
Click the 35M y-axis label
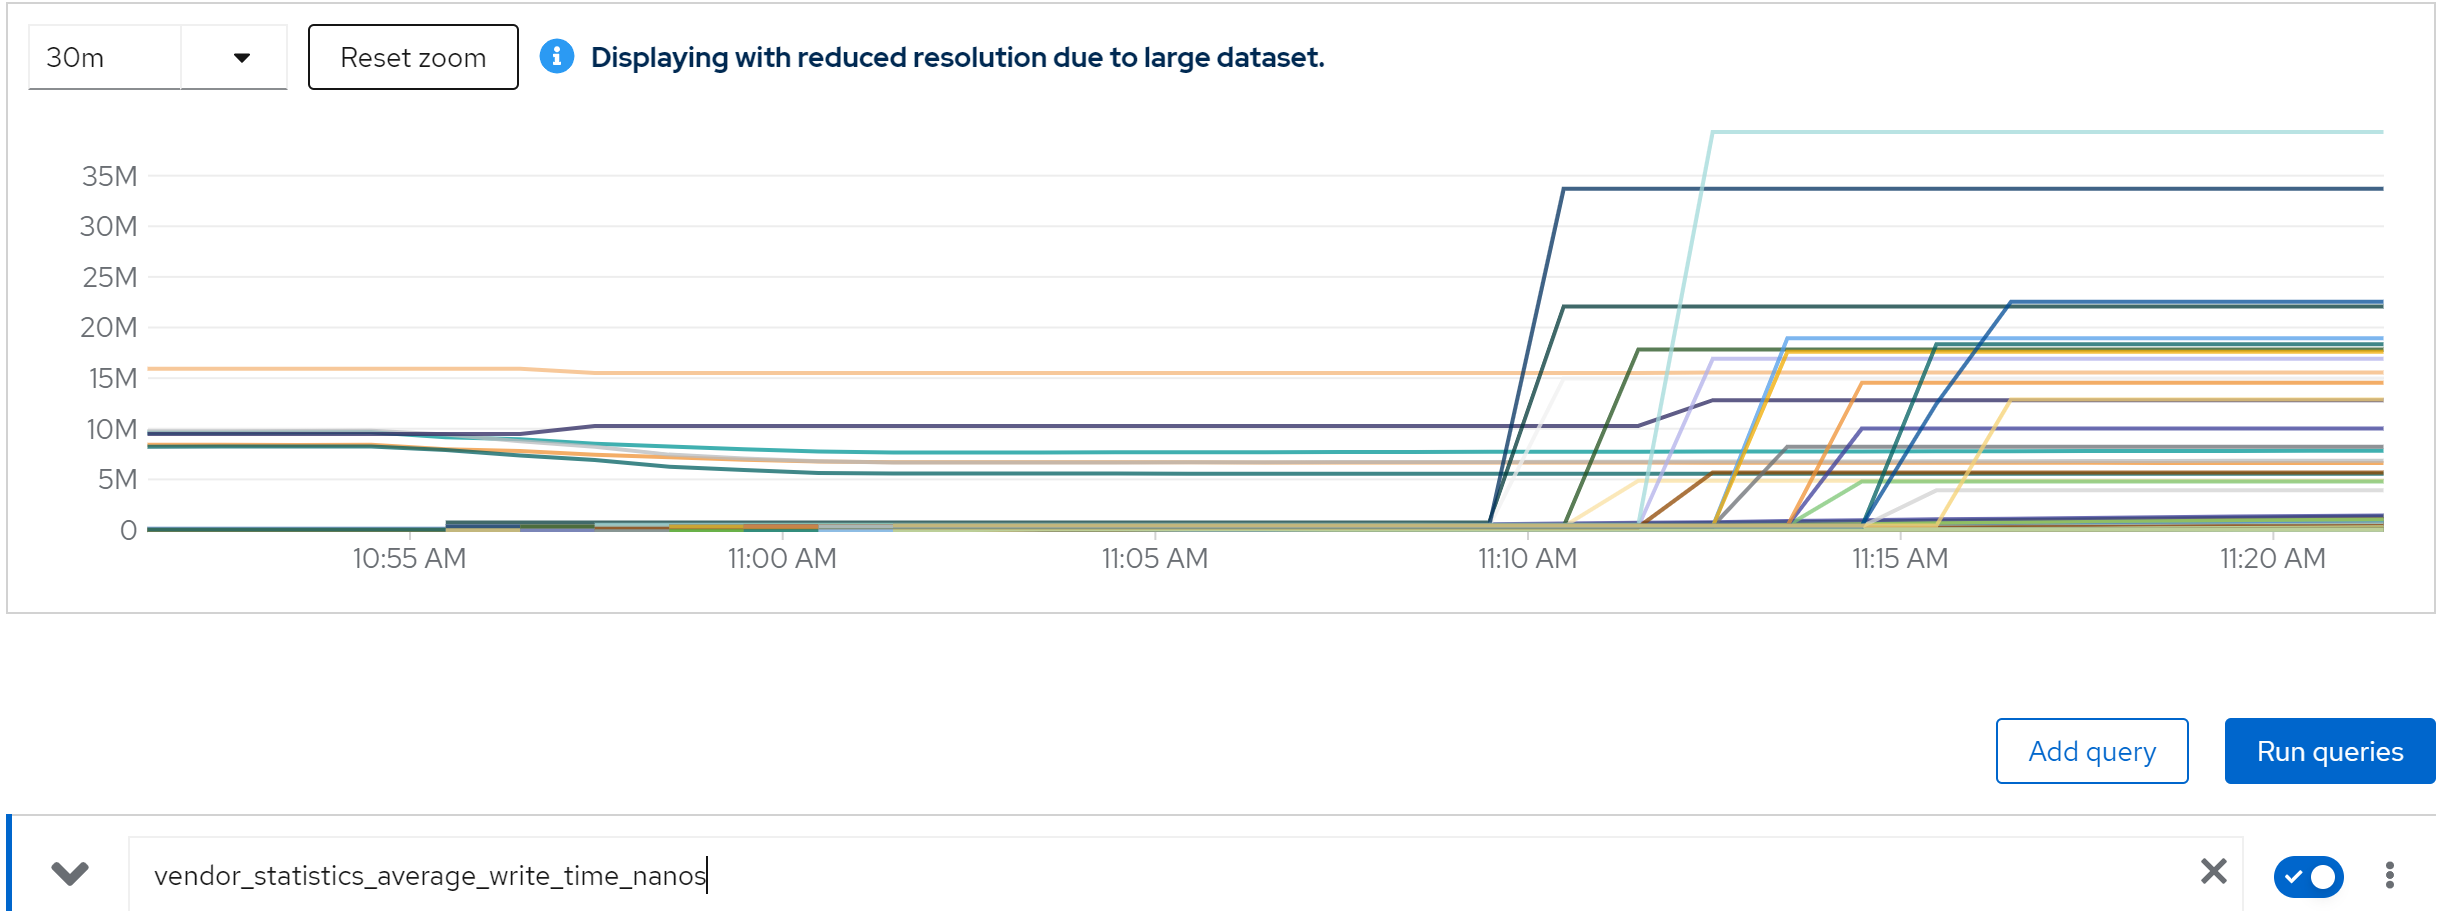(109, 176)
